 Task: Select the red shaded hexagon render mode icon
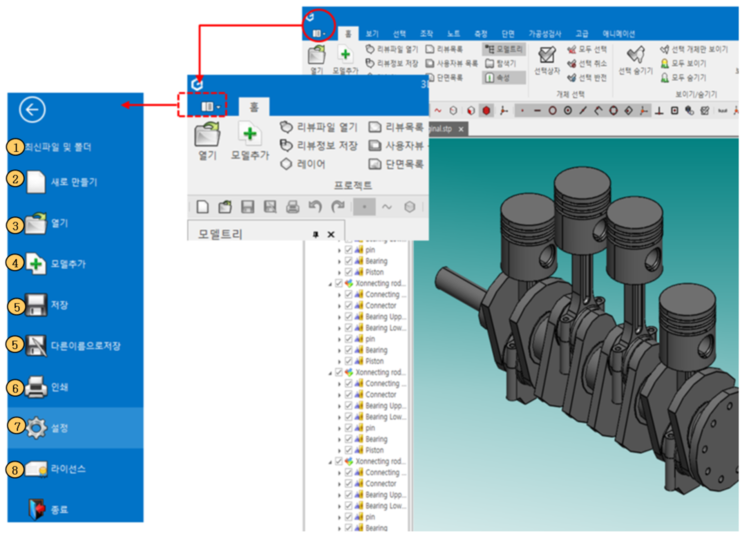coord(486,111)
